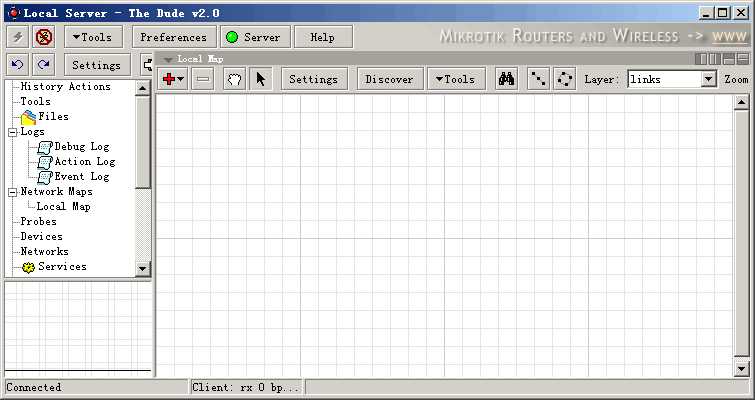Select the arrow pointer tool
The width and height of the screenshot is (755, 400).
tap(261, 79)
